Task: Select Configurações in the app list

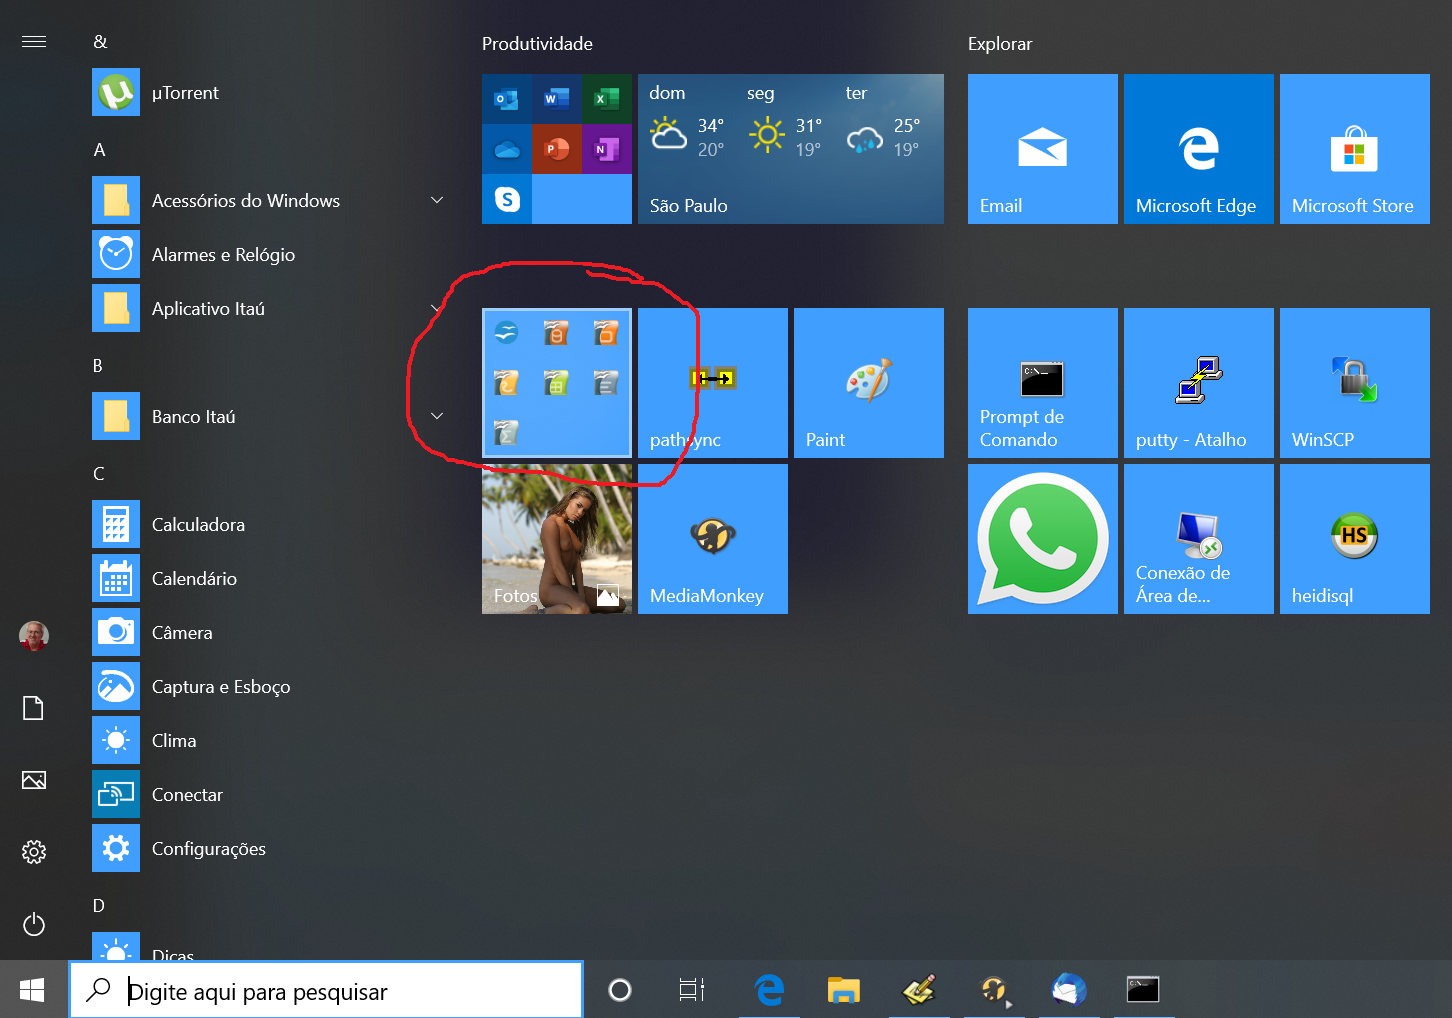Action: pyautogui.click(x=208, y=849)
